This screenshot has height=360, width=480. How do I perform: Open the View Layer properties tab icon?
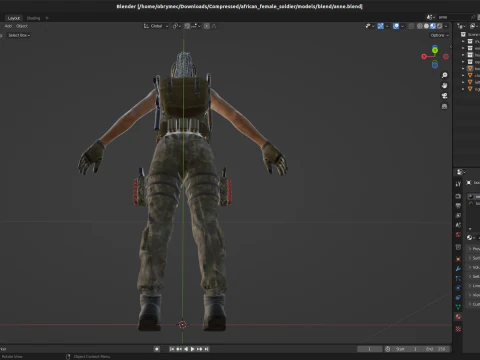pyautogui.click(x=458, y=215)
